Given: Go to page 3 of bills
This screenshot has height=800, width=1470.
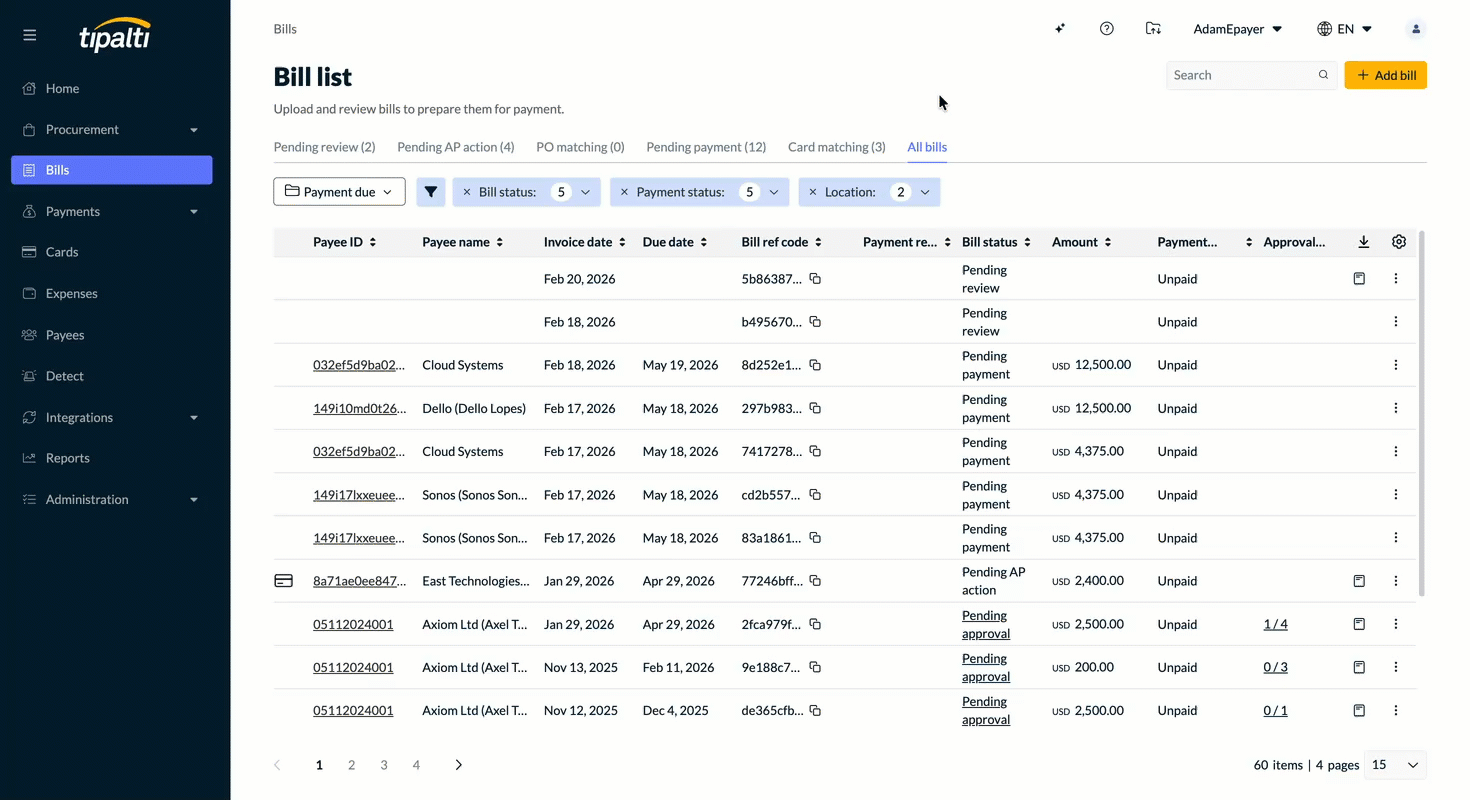Looking at the screenshot, I should click(x=384, y=765).
